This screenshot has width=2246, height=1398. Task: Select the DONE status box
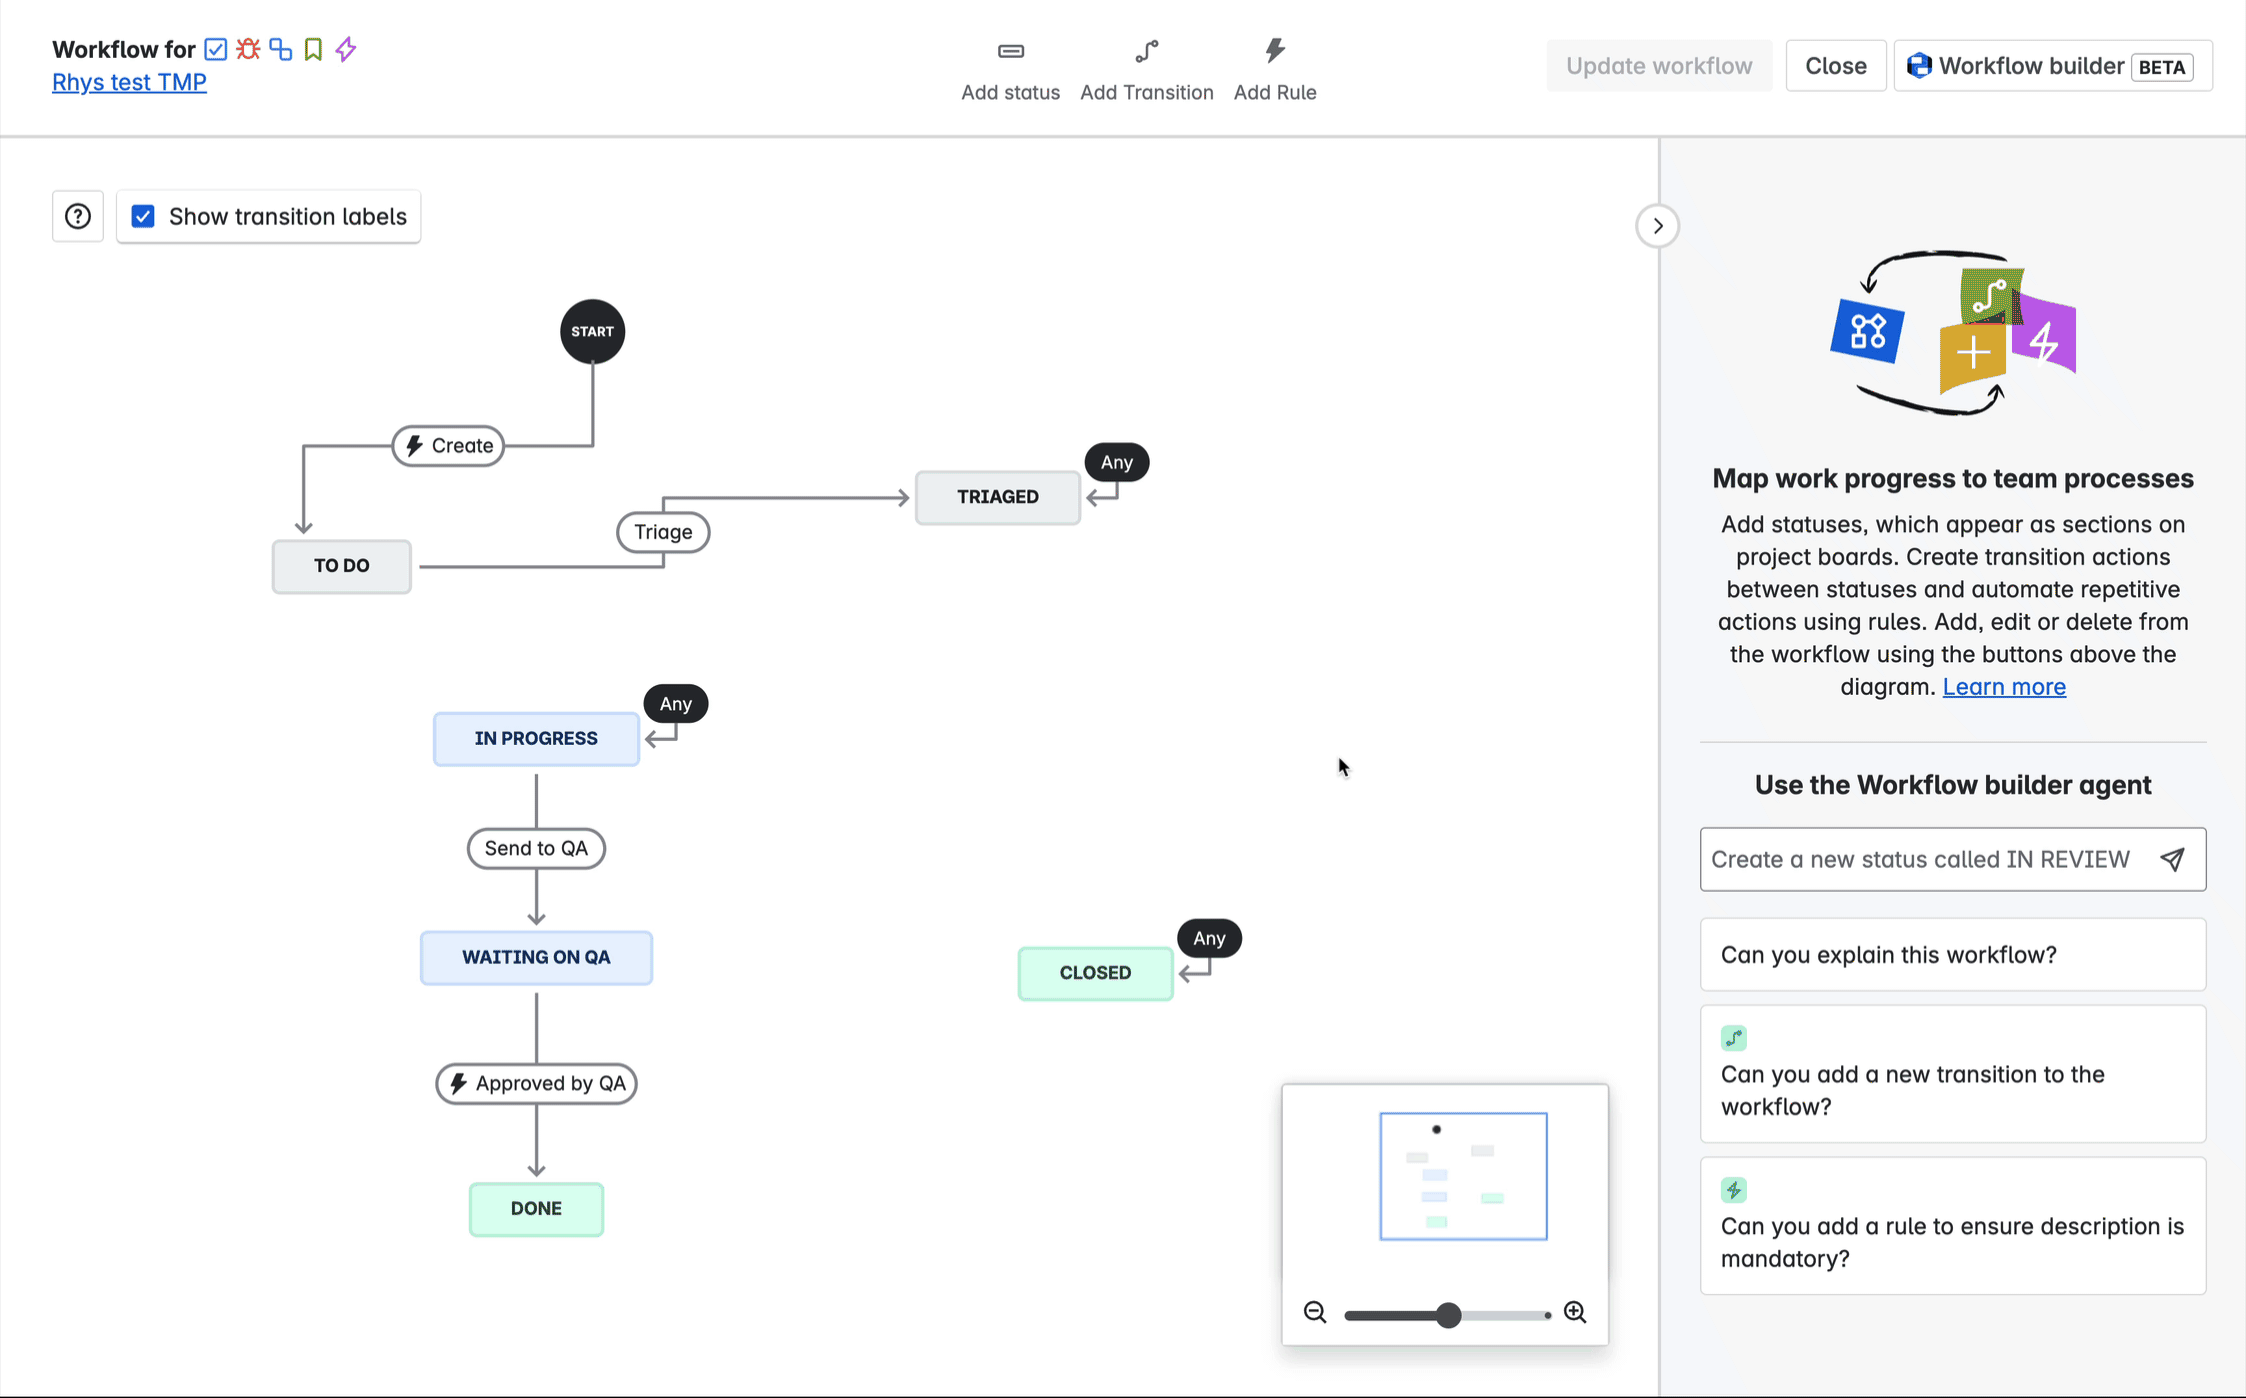(536, 1209)
